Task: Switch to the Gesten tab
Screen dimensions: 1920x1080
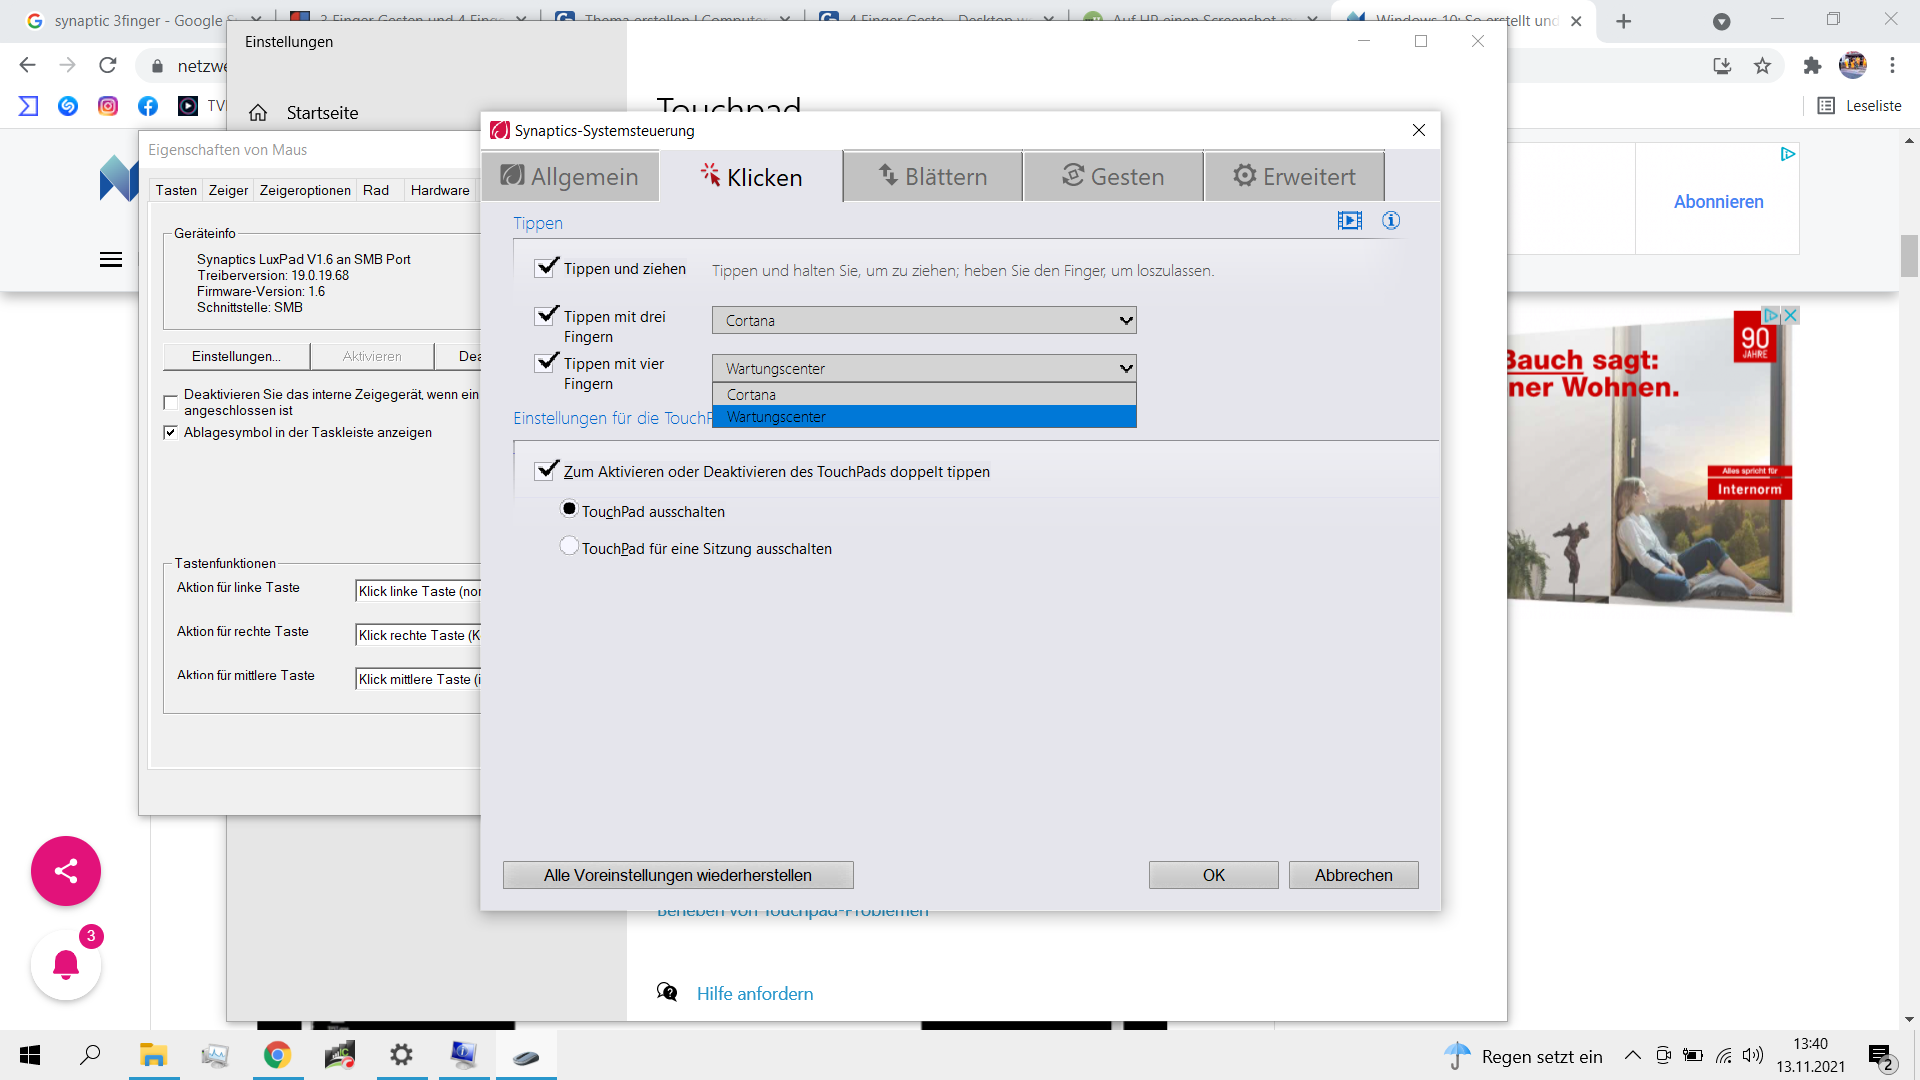Action: [1113, 177]
